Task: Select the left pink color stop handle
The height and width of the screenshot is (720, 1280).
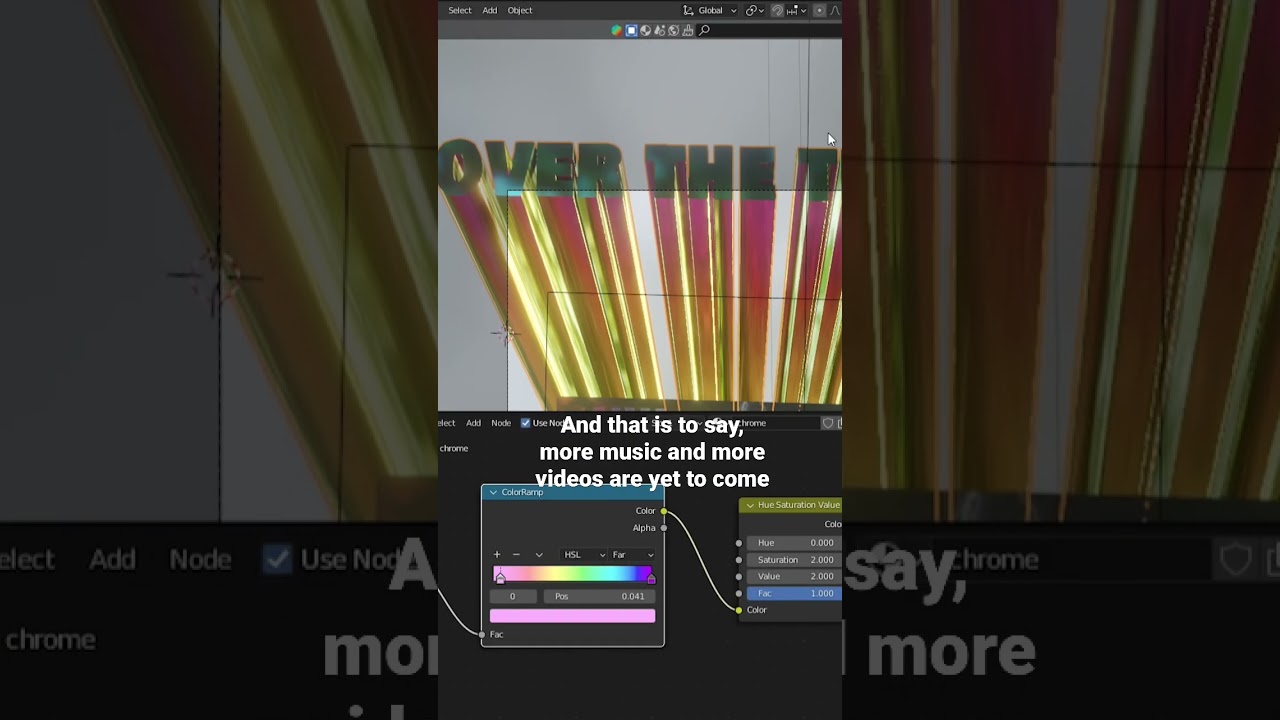Action: click(500, 578)
